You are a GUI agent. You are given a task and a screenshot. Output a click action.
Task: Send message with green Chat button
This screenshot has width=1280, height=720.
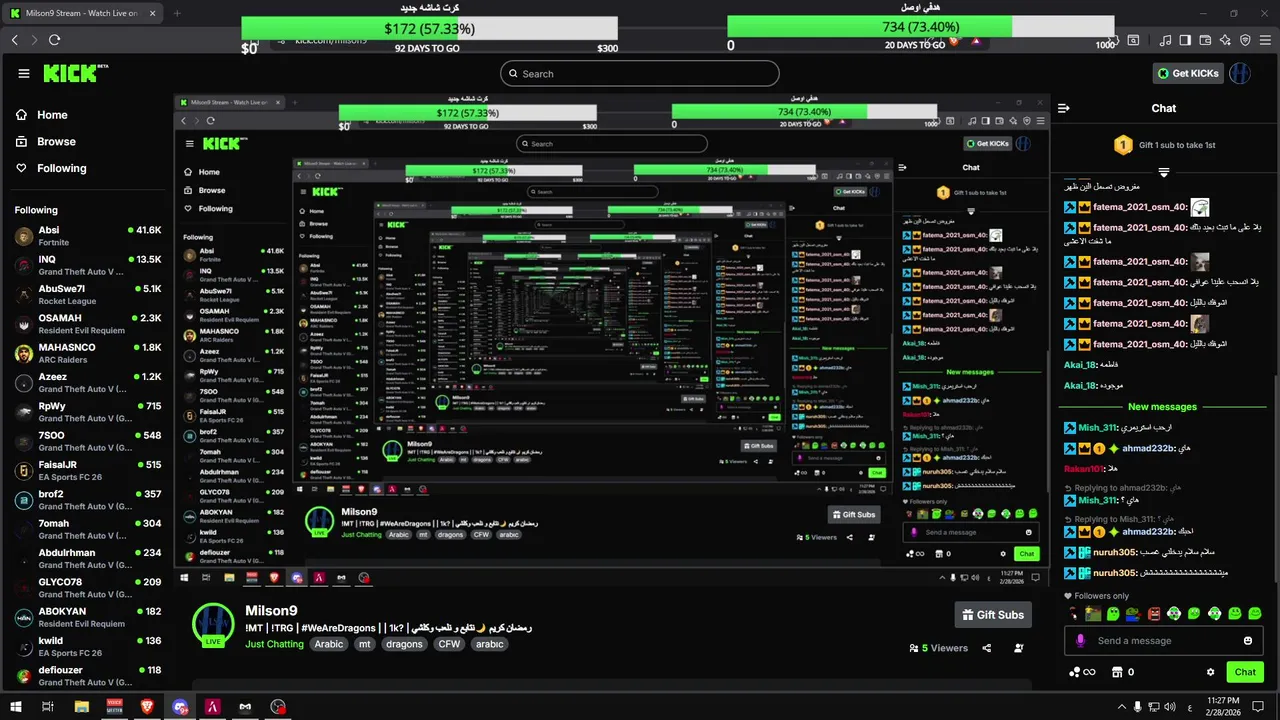coord(1245,672)
